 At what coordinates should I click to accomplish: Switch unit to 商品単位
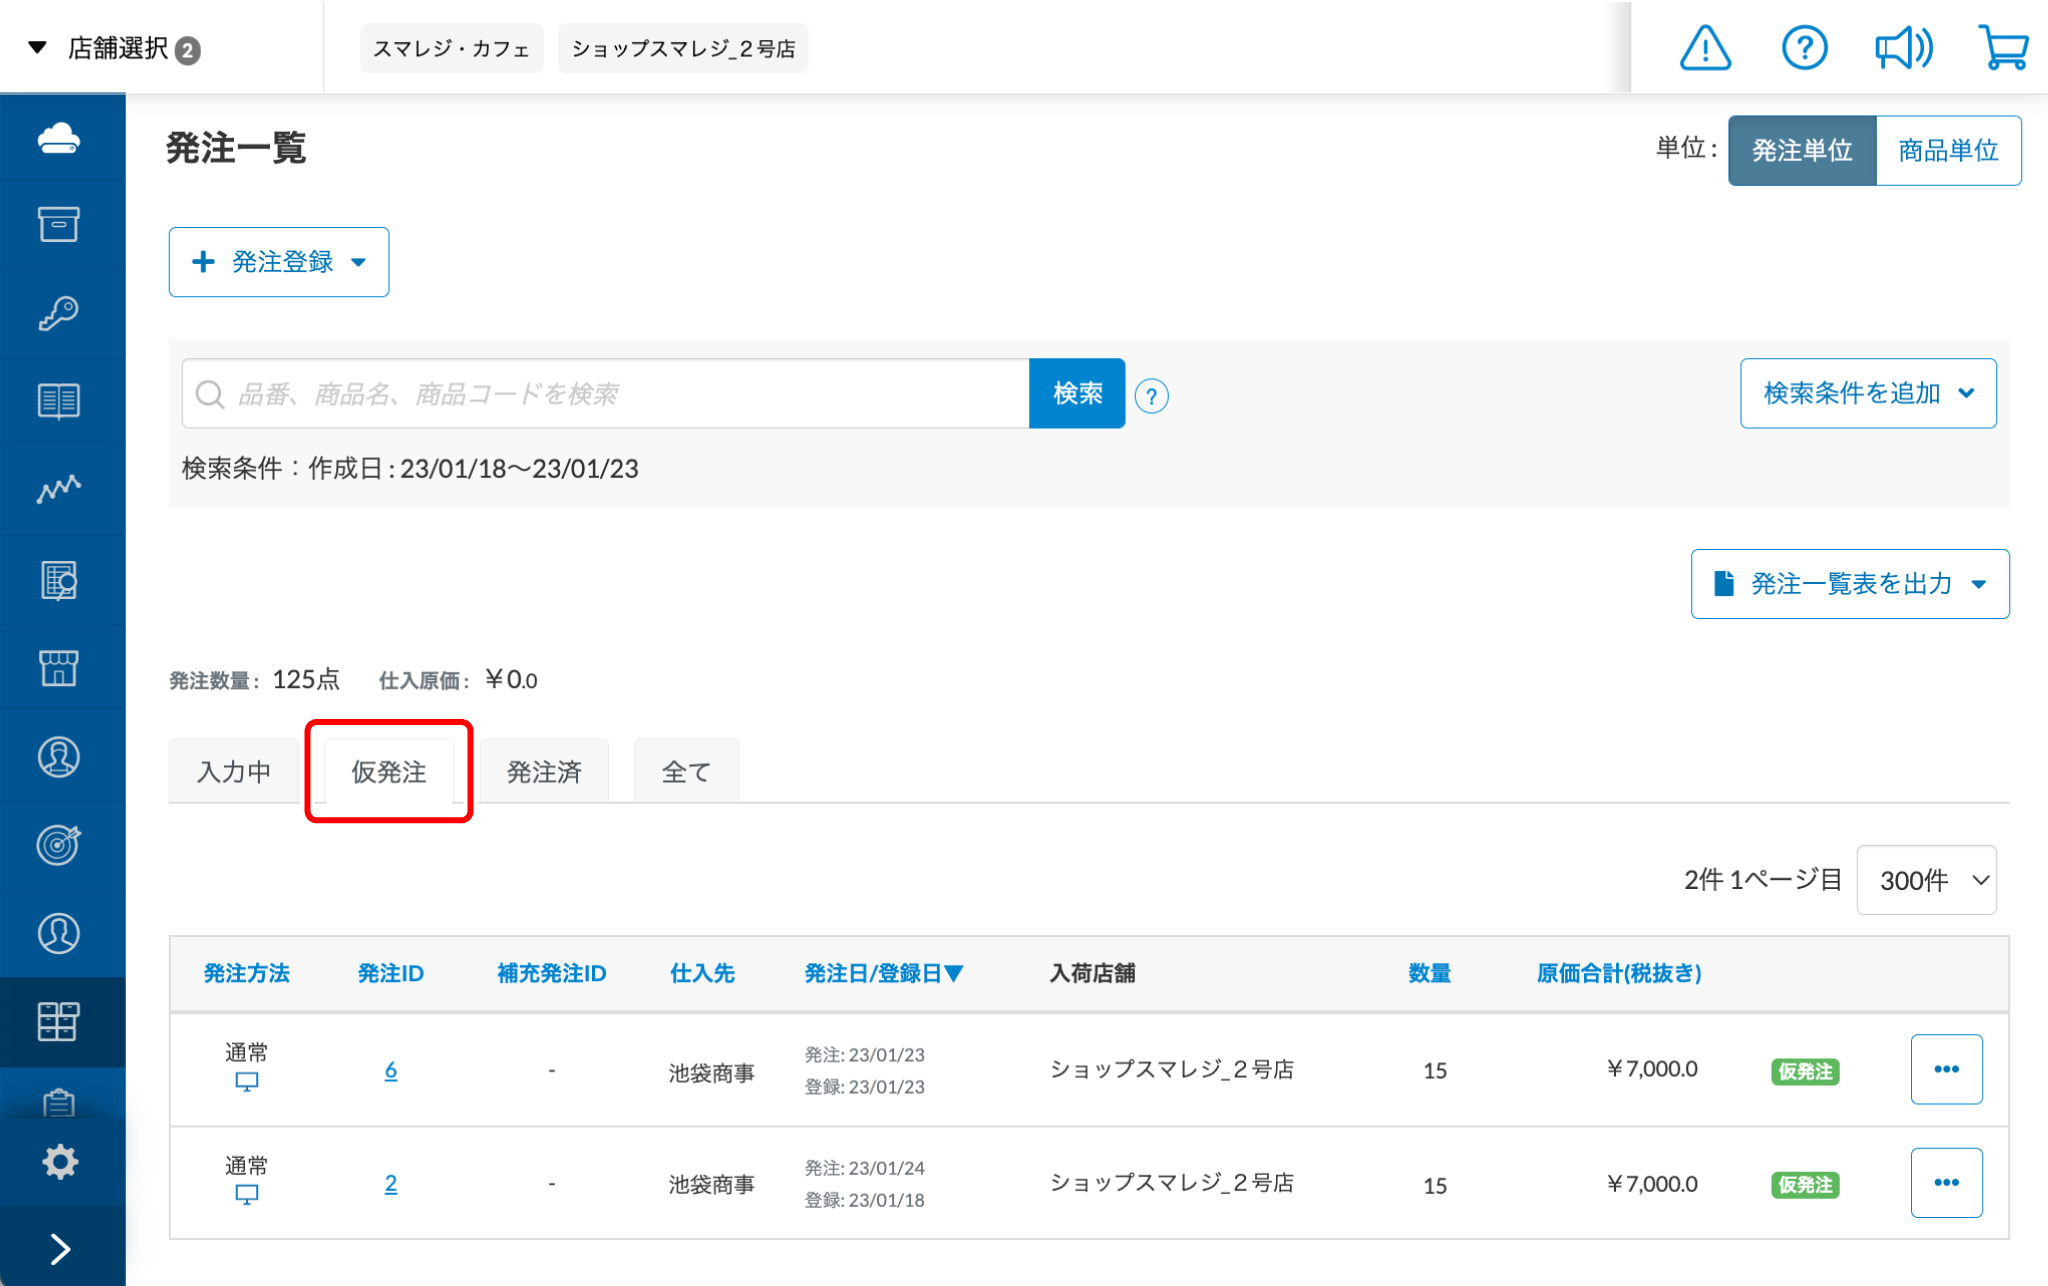tap(1948, 151)
